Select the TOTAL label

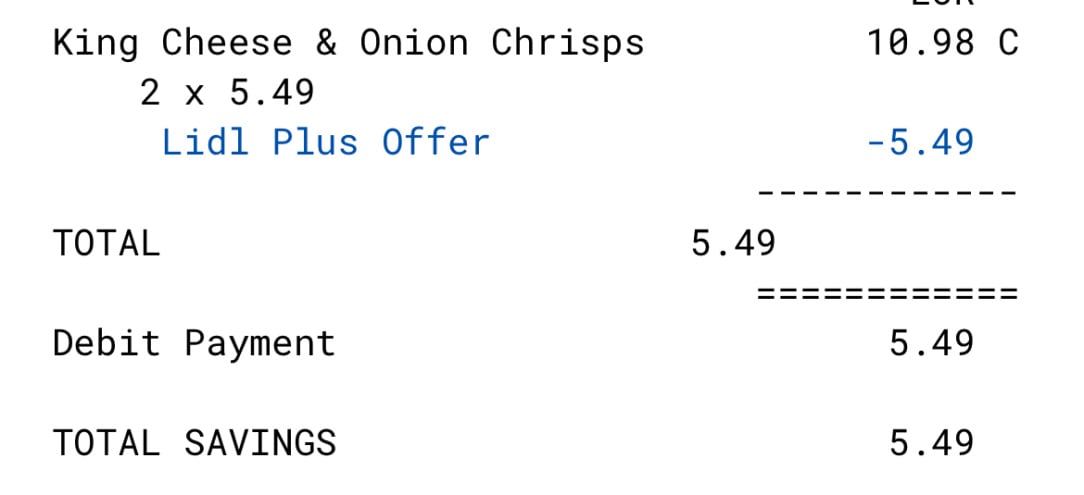point(106,243)
